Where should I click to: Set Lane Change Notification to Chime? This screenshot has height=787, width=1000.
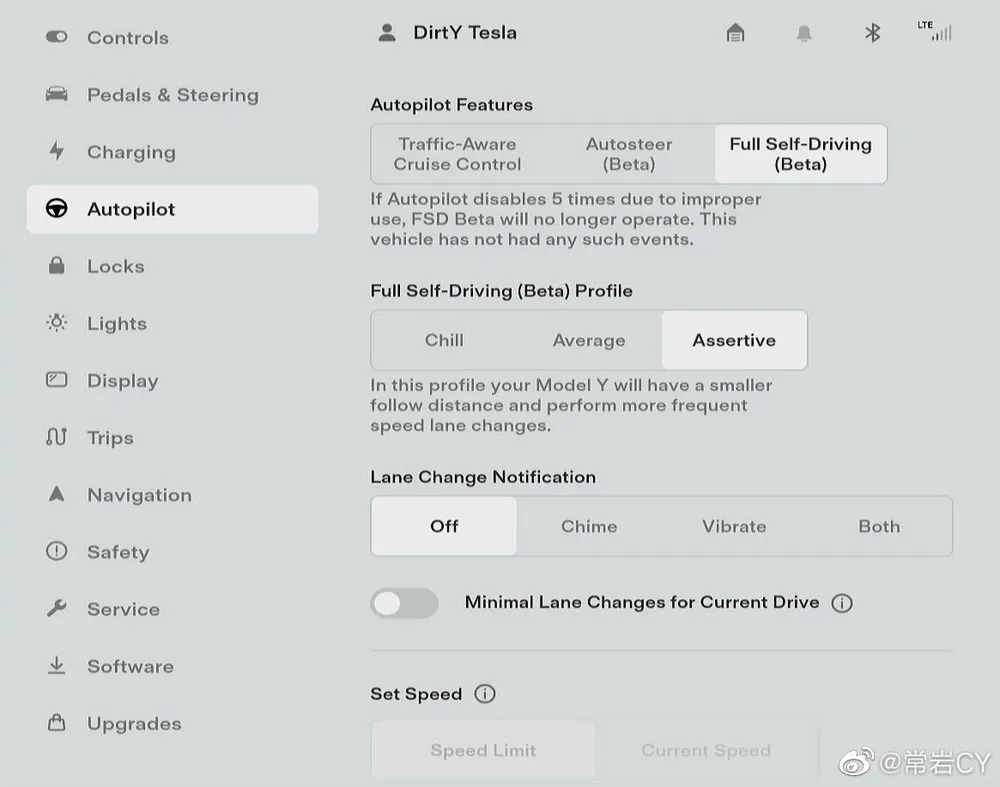[x=589, y=526]
